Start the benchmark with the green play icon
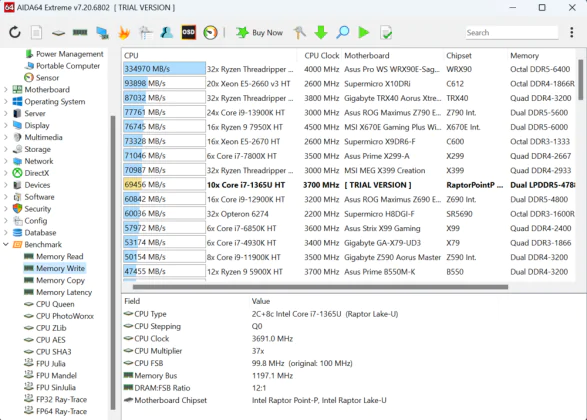Viewport: 587px width, 420px height. click(x=364, y=33)
